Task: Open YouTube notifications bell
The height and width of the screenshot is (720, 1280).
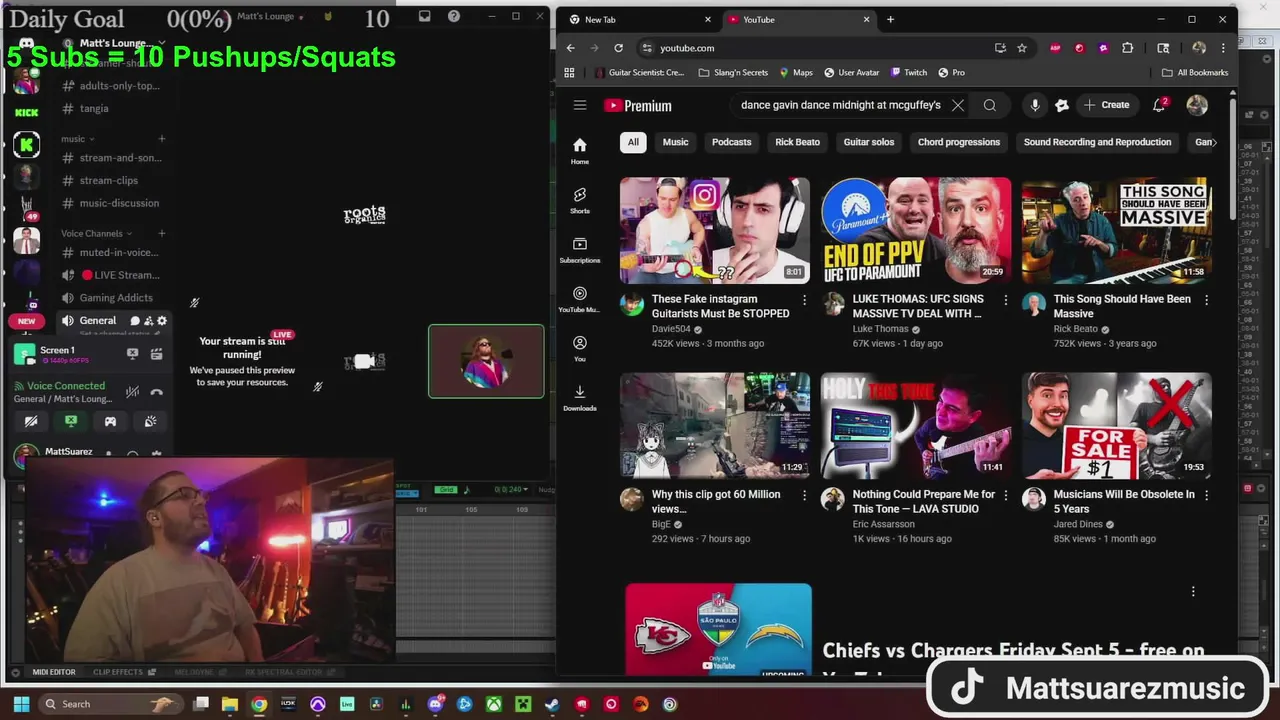Action: (1159, 105)
